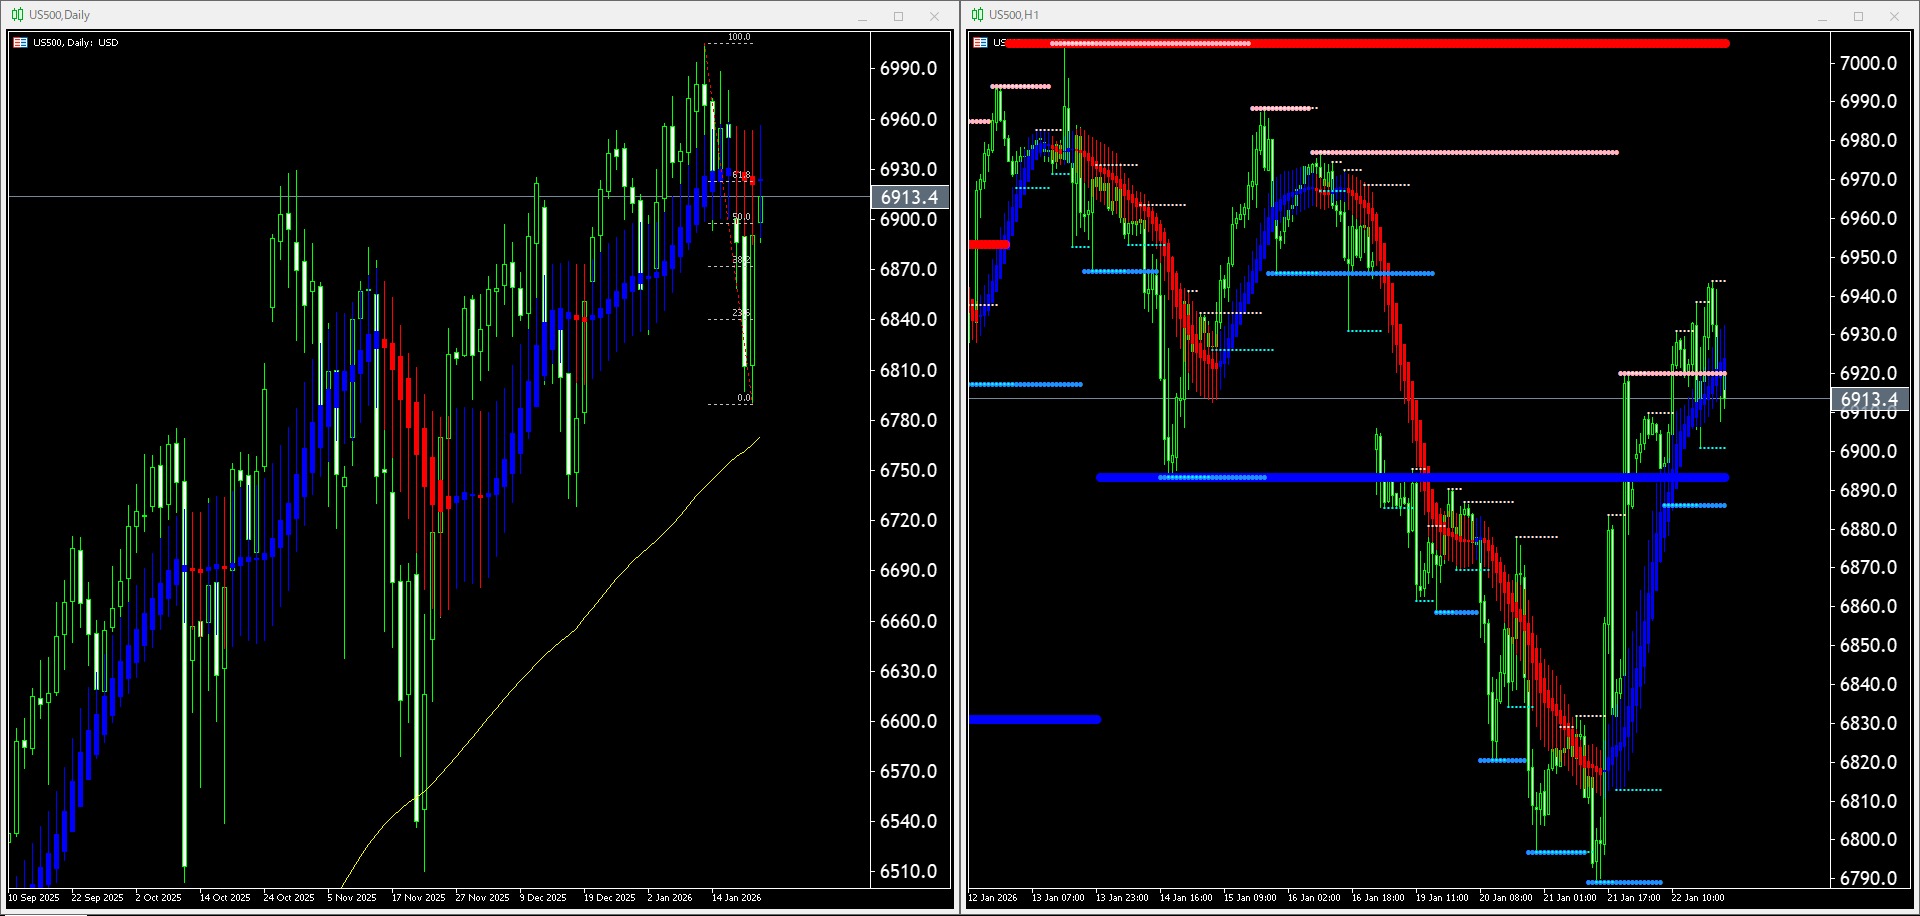Click 6750.0 on the Daily price scale
The width and height of the screenshot is (1920, 916).
[909, 470]
